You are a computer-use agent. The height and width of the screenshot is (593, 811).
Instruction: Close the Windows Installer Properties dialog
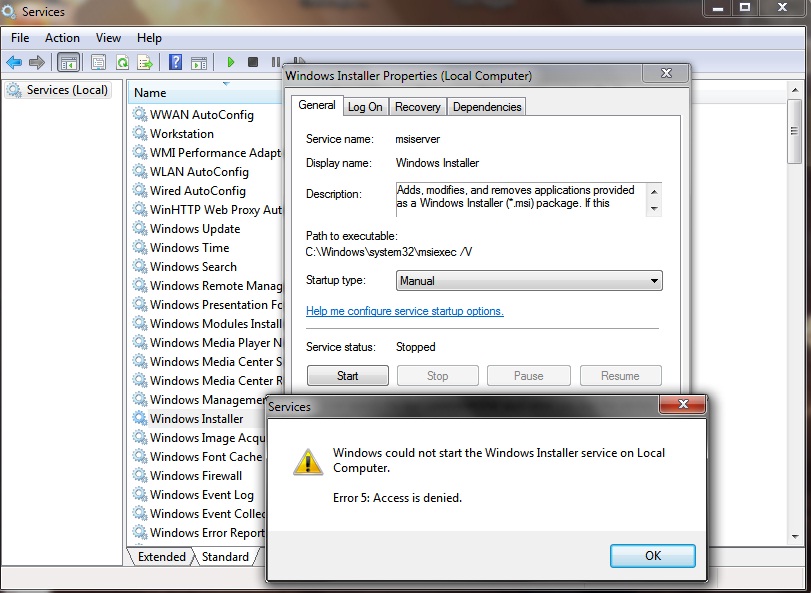click(x=666, y=73)
